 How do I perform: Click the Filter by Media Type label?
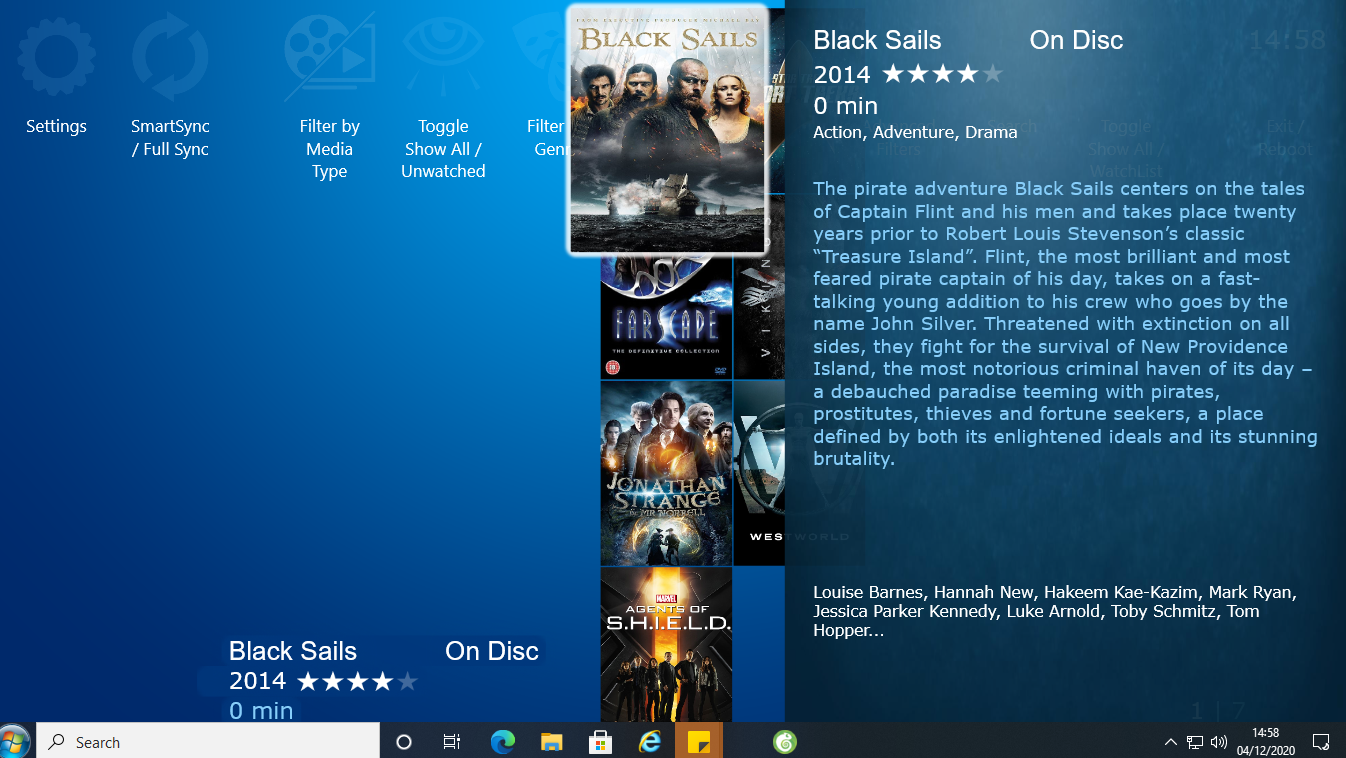[329, 149]
